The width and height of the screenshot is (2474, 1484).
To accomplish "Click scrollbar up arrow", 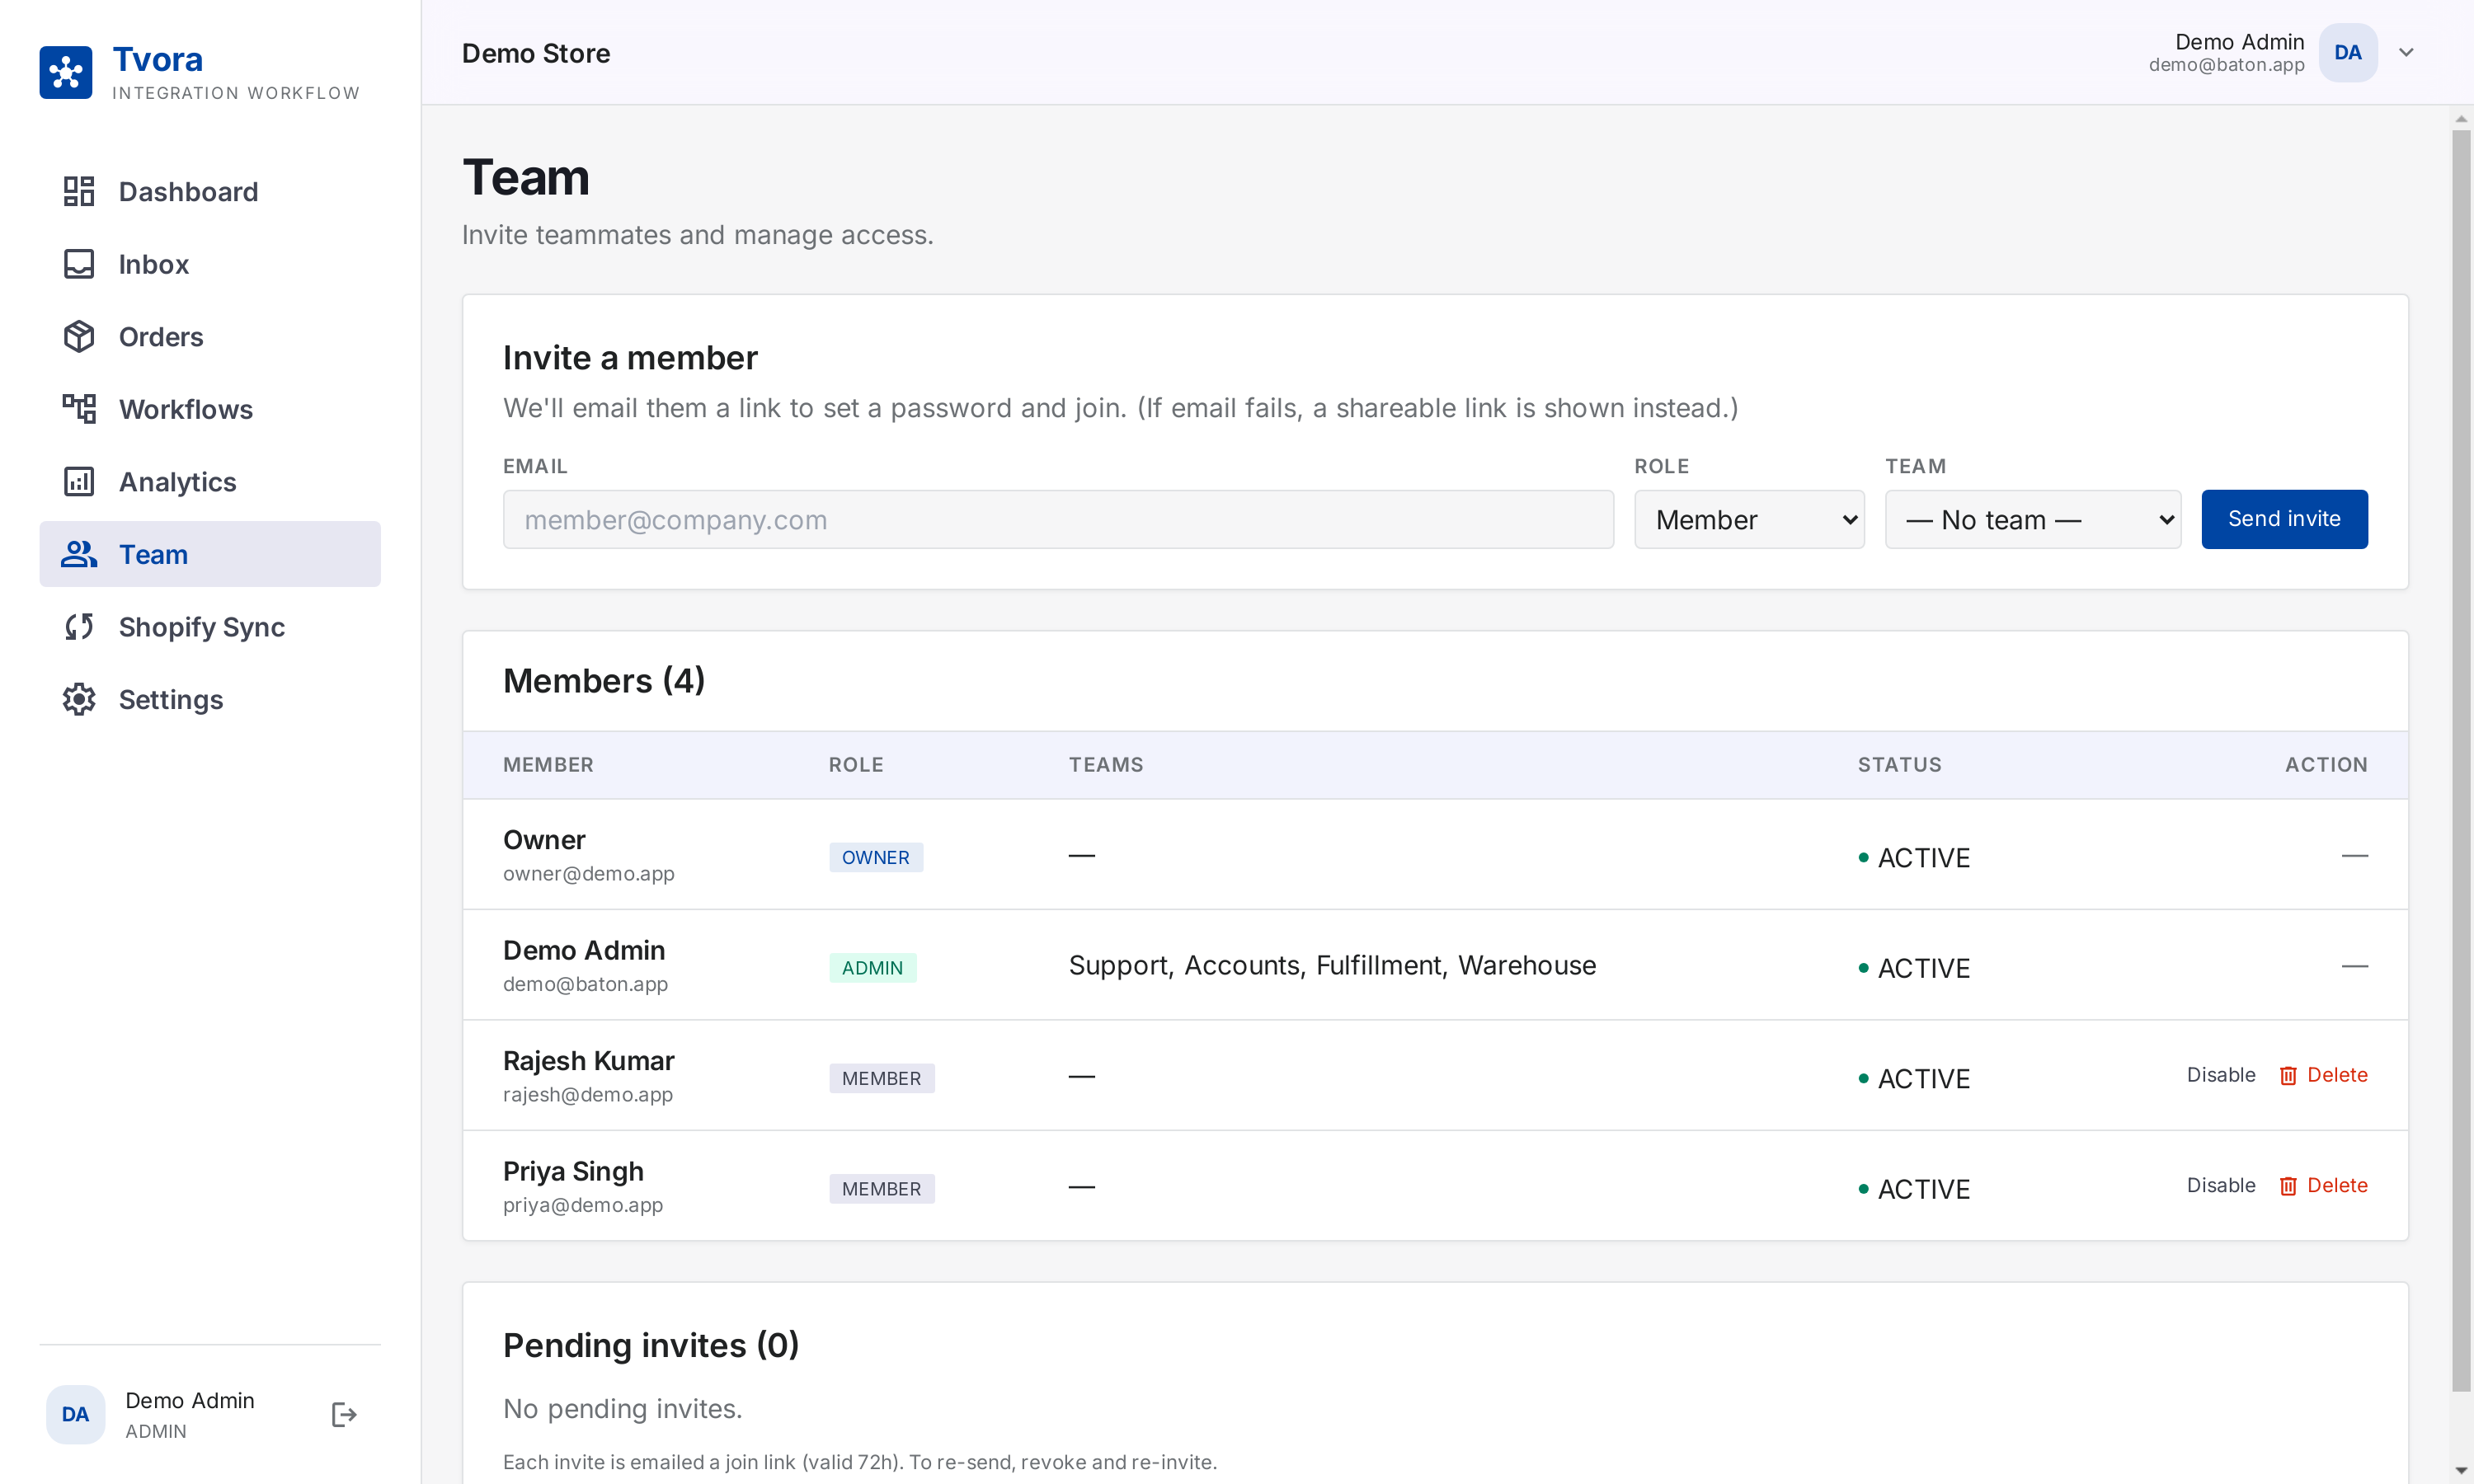I will (x=2461, y=119).
